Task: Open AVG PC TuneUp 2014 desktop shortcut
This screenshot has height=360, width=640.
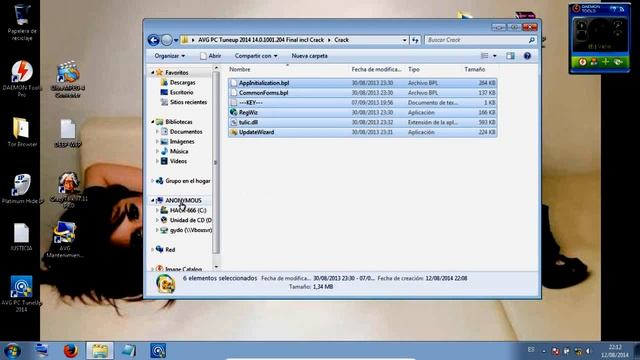Action: pyautogui.click(x=21, y=294)
